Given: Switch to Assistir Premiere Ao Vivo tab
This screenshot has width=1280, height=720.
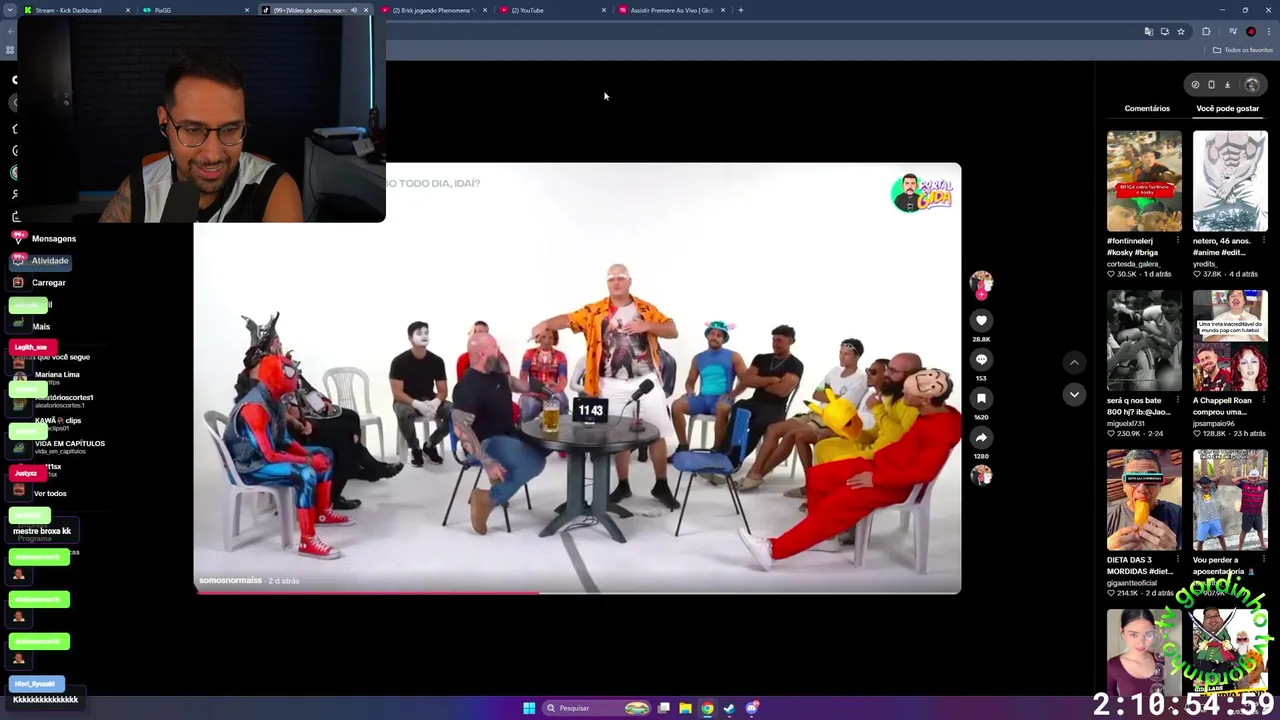Looking at the screenshot, I should click(x=671, y=10).
